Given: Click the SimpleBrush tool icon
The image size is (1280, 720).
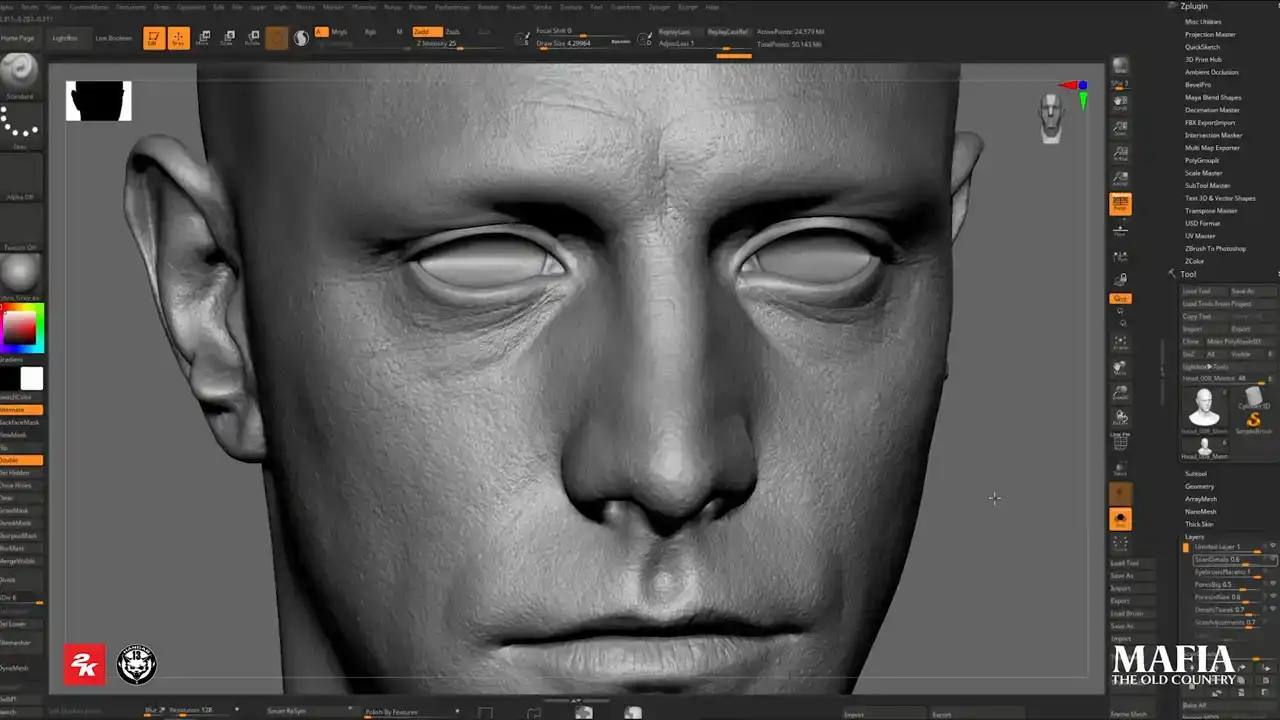Looking at the screenshot, I should tap(1253, 419).
